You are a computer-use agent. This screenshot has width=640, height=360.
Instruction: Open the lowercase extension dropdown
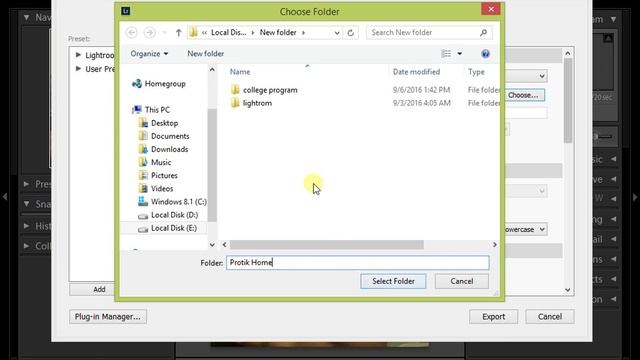(526, 229)
